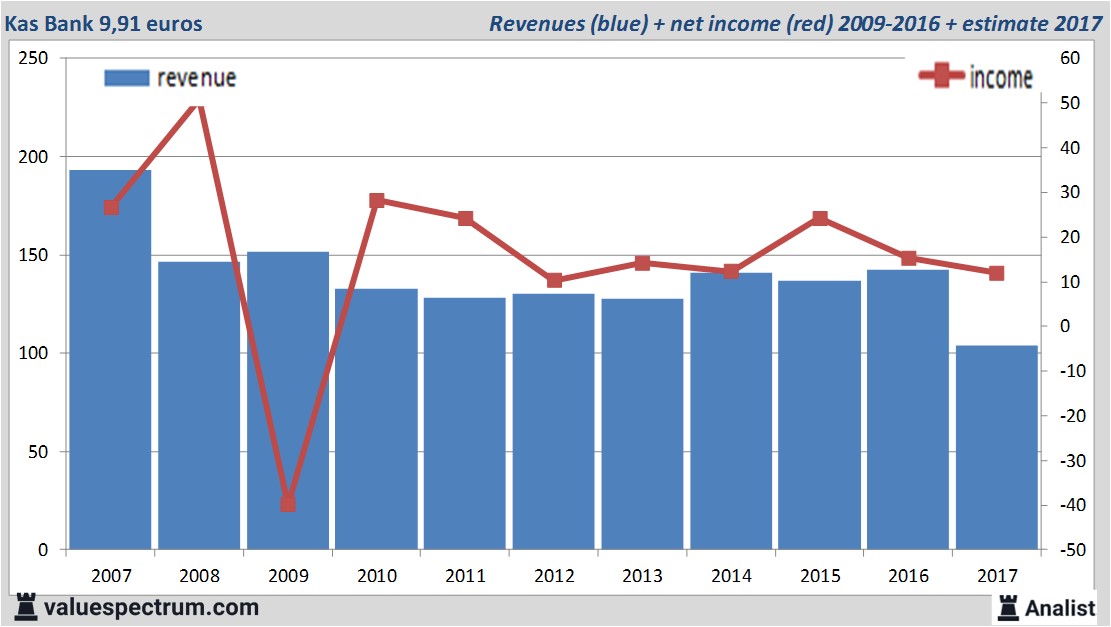Select the 2009 revenue bar
Viewport: 1111px width, 627px height.
[x=288, y=400]
